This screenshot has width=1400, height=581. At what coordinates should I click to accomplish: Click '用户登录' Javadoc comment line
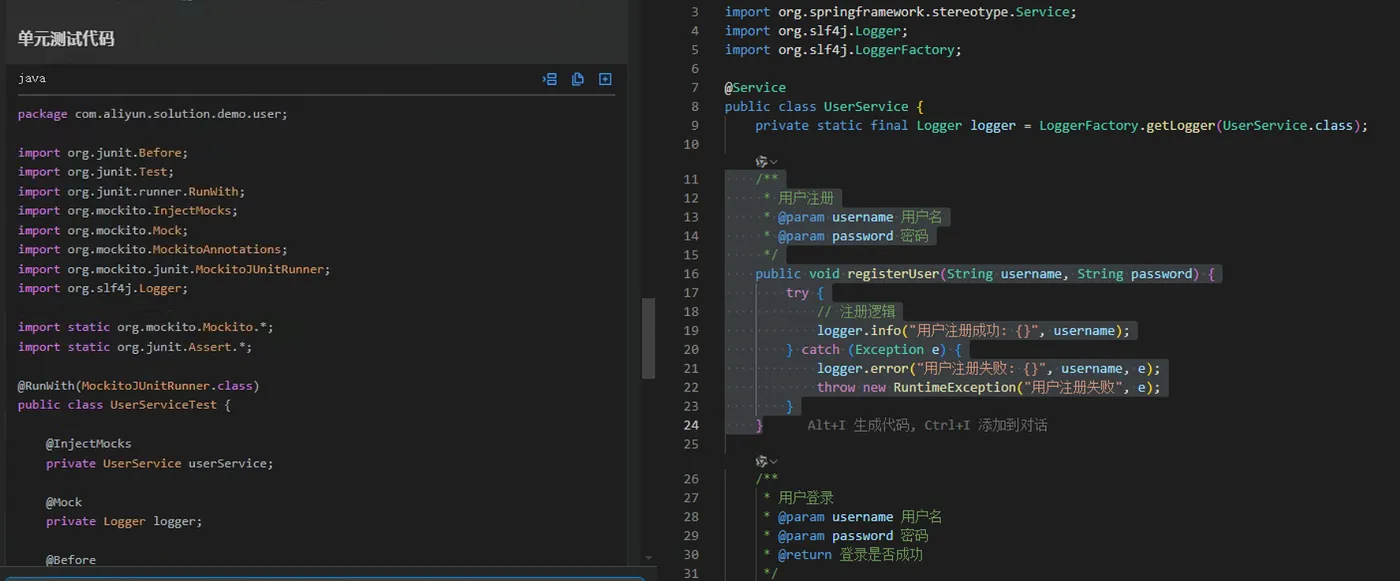click(798, 498)
